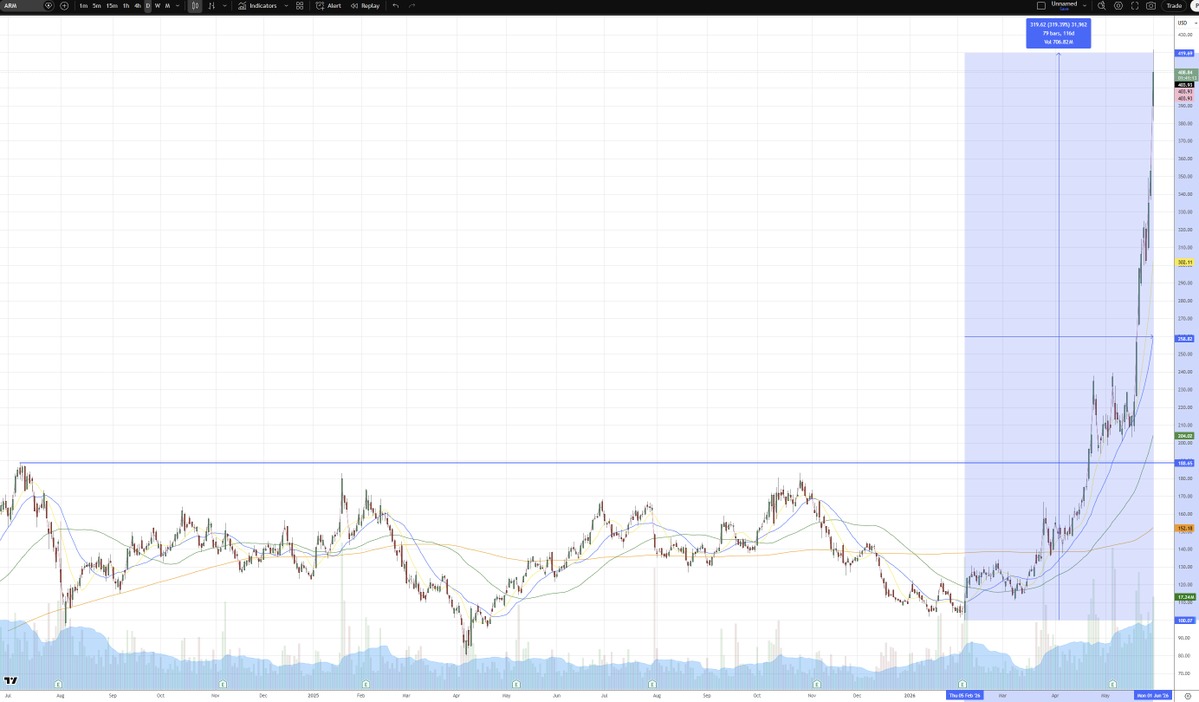Click the Thu 05 Feb '26 date label
This screenshot has height=702, width=1199.
pyautogui.click(x=964, y=696)
